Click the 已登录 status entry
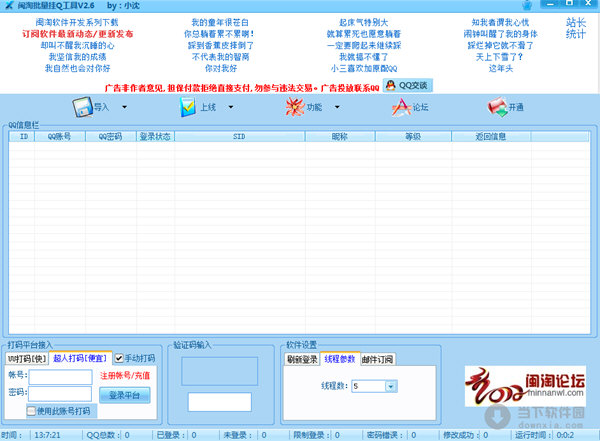 point(177,435)
